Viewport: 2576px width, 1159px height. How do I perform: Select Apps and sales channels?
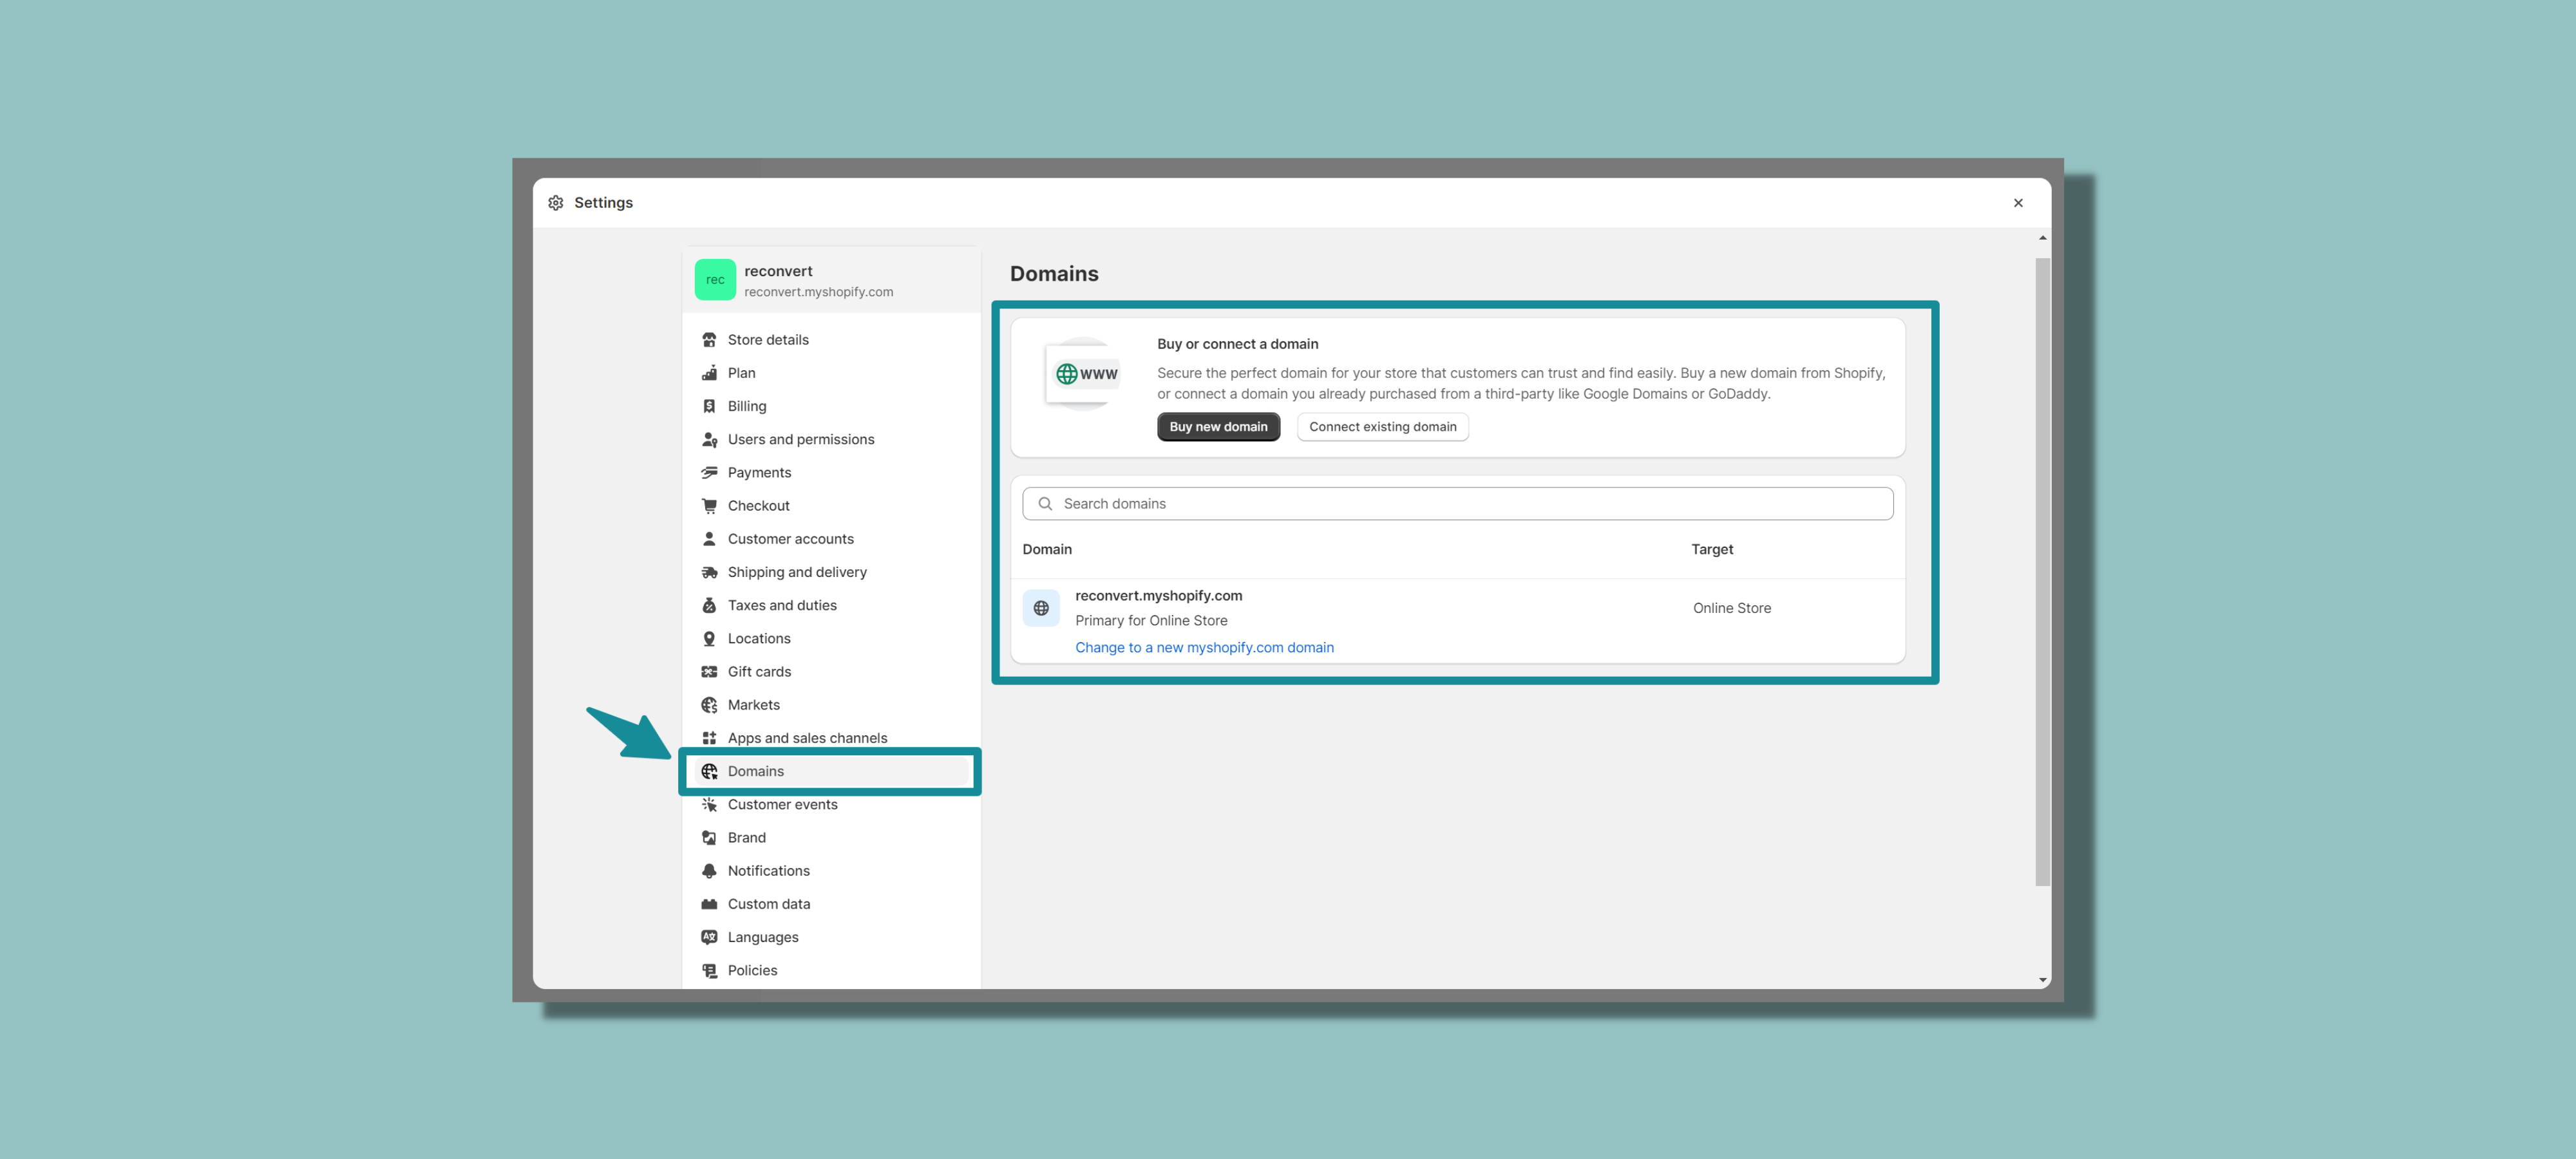pos(807,738)
